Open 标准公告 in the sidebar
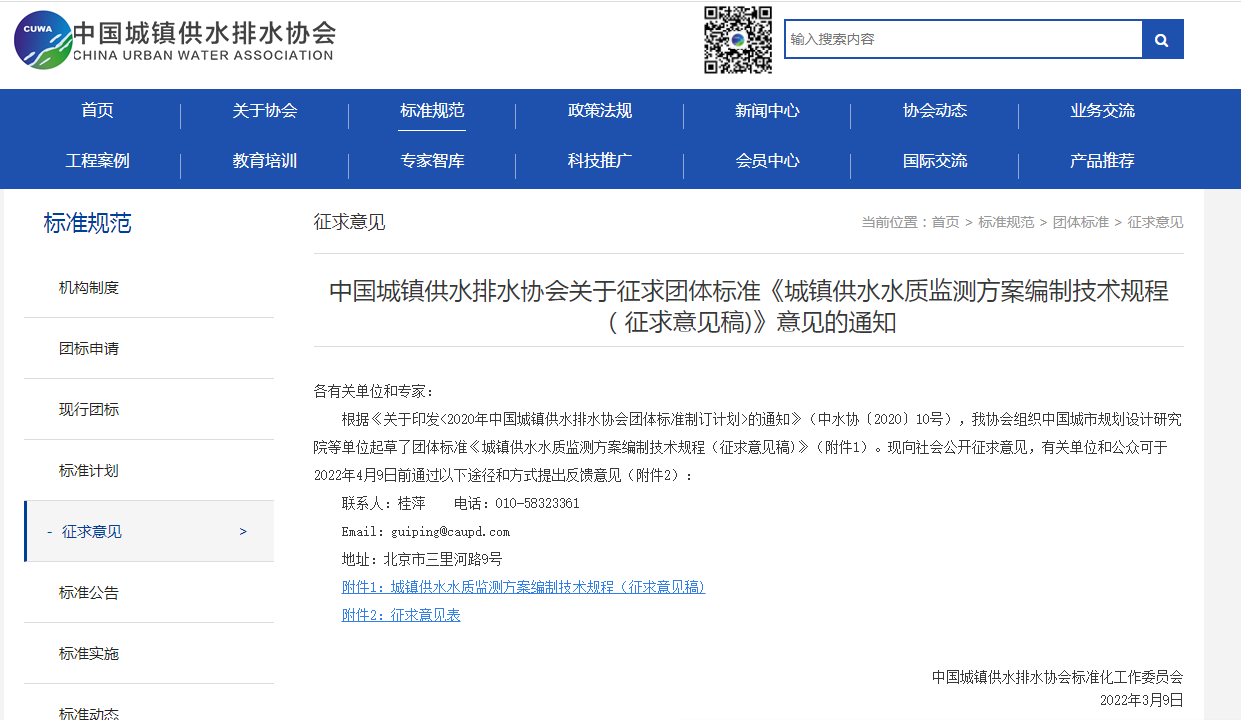 tap(89, 593)
